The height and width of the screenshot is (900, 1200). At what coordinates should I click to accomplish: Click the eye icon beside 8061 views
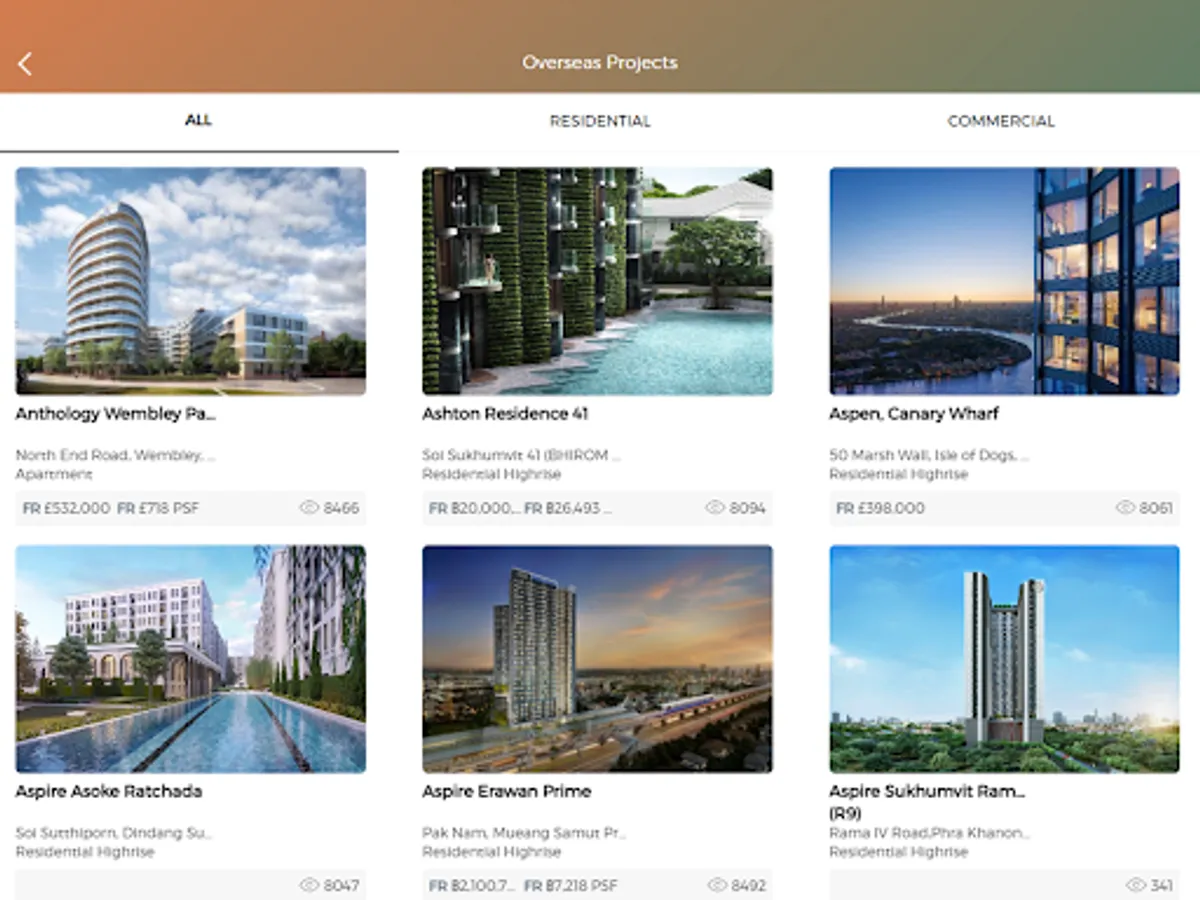1125,508
